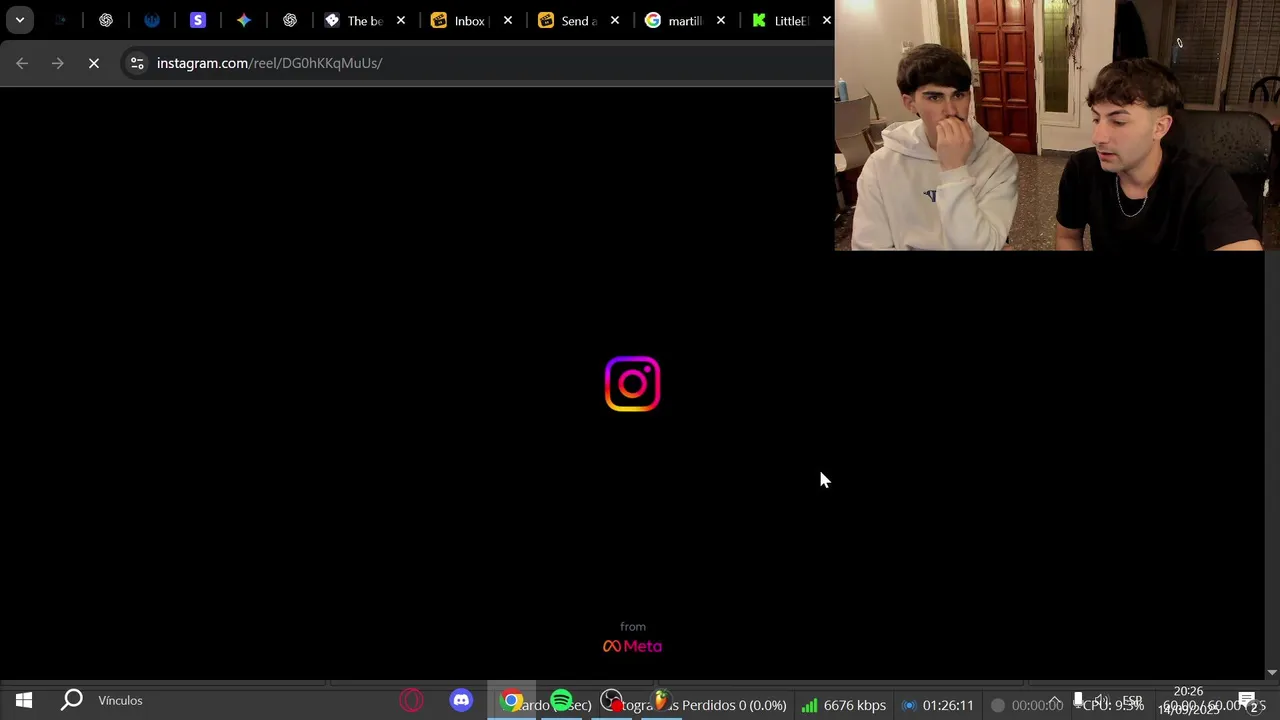Open Discord from the taskbar

click(461, 700)
